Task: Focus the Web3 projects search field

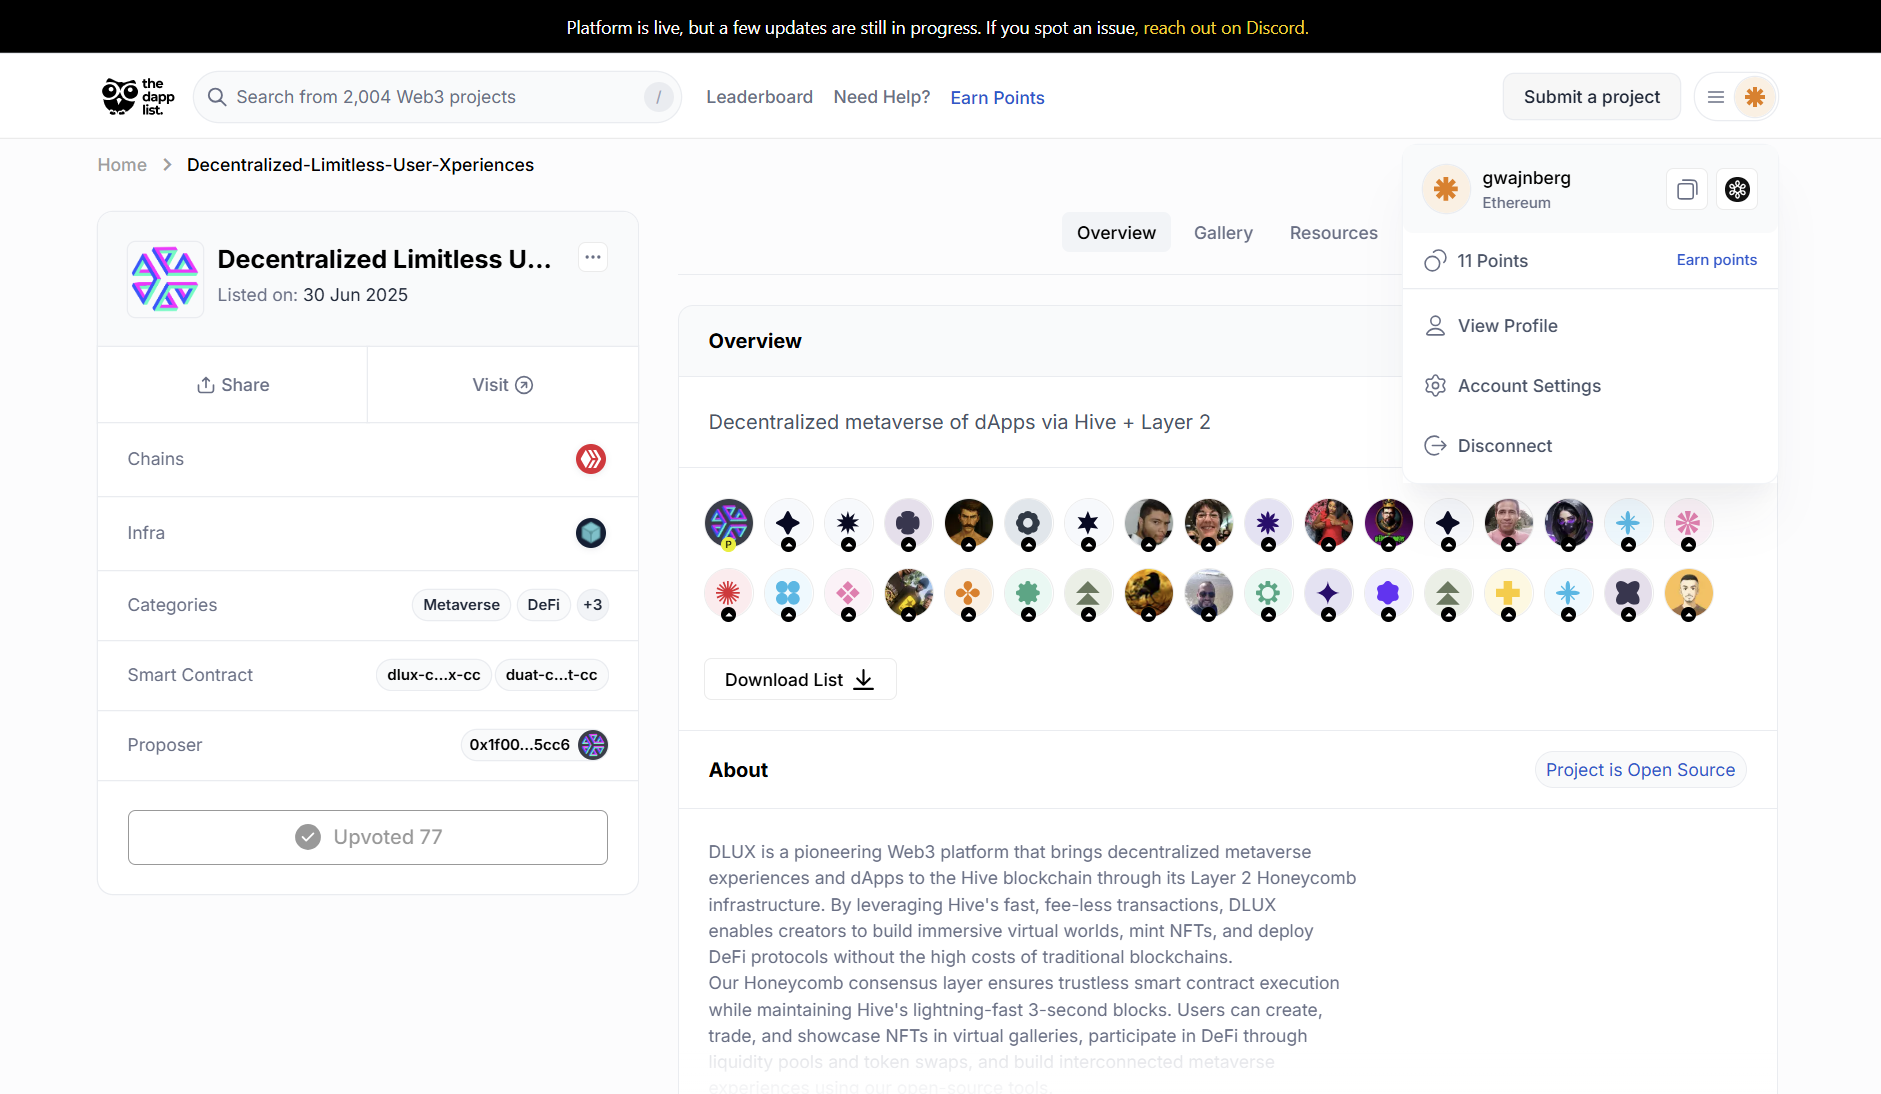Action: pos(437,97)
